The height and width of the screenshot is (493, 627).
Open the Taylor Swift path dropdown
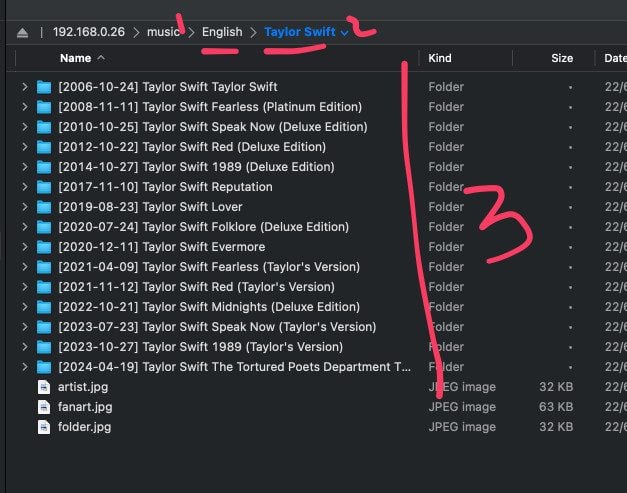(x=345, y=33)
